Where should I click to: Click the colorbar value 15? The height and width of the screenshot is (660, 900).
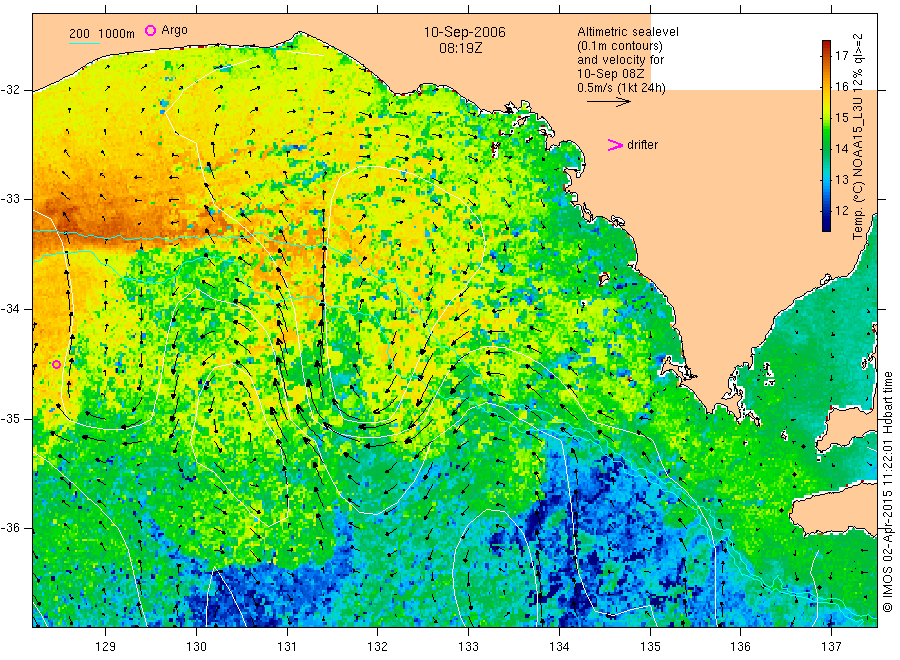click(x=841, y=118)
